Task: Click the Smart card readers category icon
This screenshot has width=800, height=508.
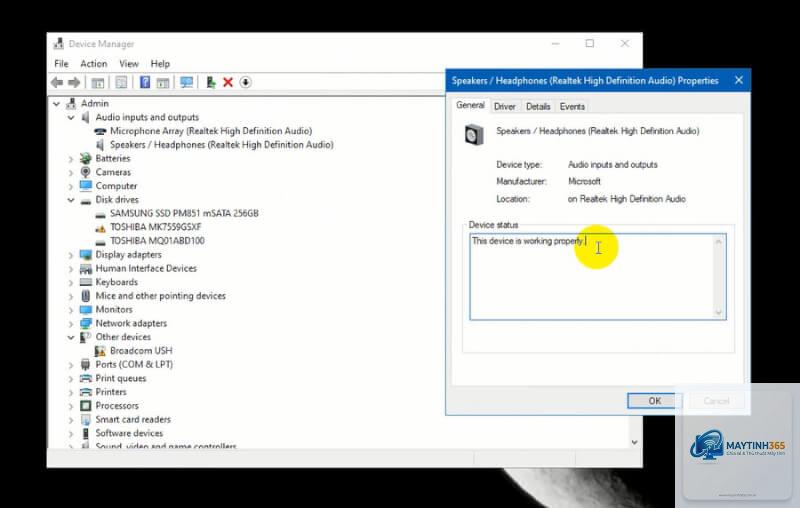Action: [86, 419]
